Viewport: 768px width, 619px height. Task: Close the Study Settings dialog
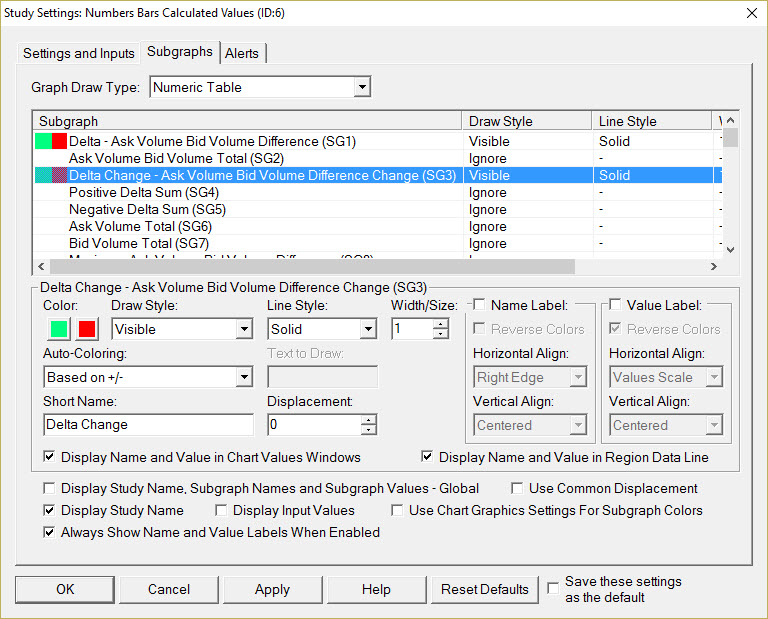tap(752, 13)
